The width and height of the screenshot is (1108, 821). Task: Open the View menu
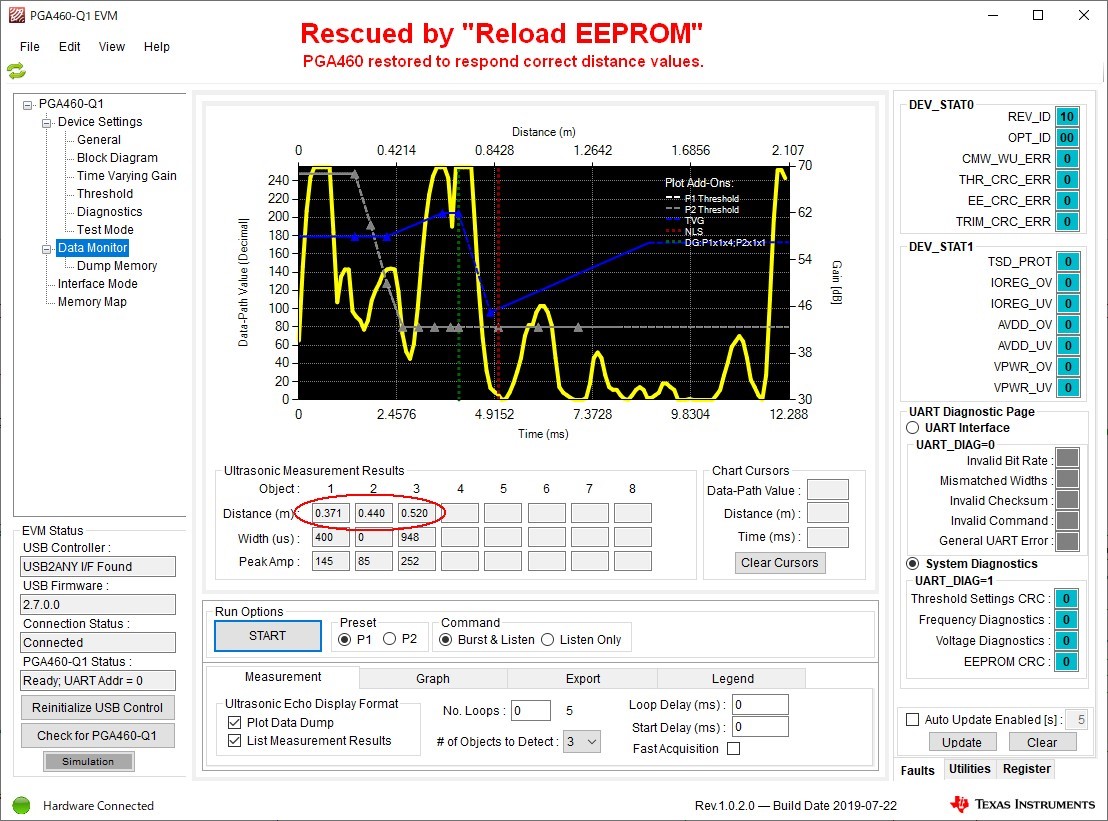(112, 47)
